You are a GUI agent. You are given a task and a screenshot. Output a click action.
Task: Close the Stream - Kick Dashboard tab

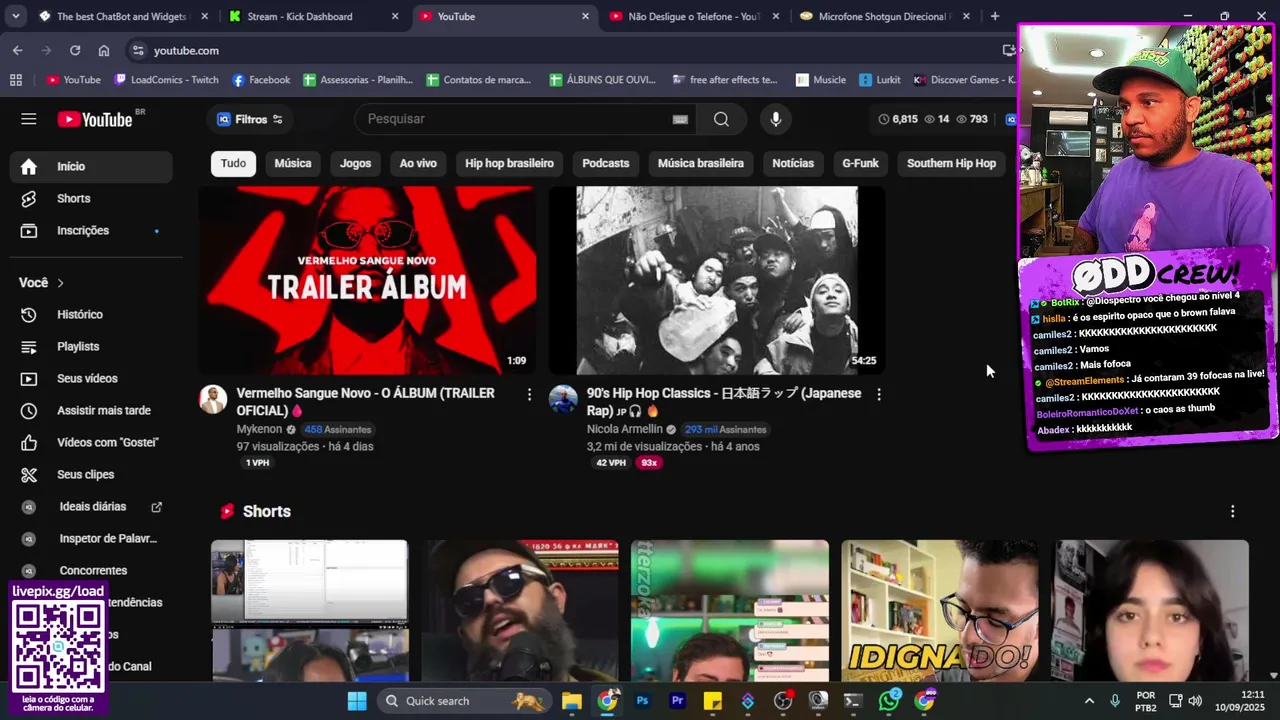[x=395, y=16]
